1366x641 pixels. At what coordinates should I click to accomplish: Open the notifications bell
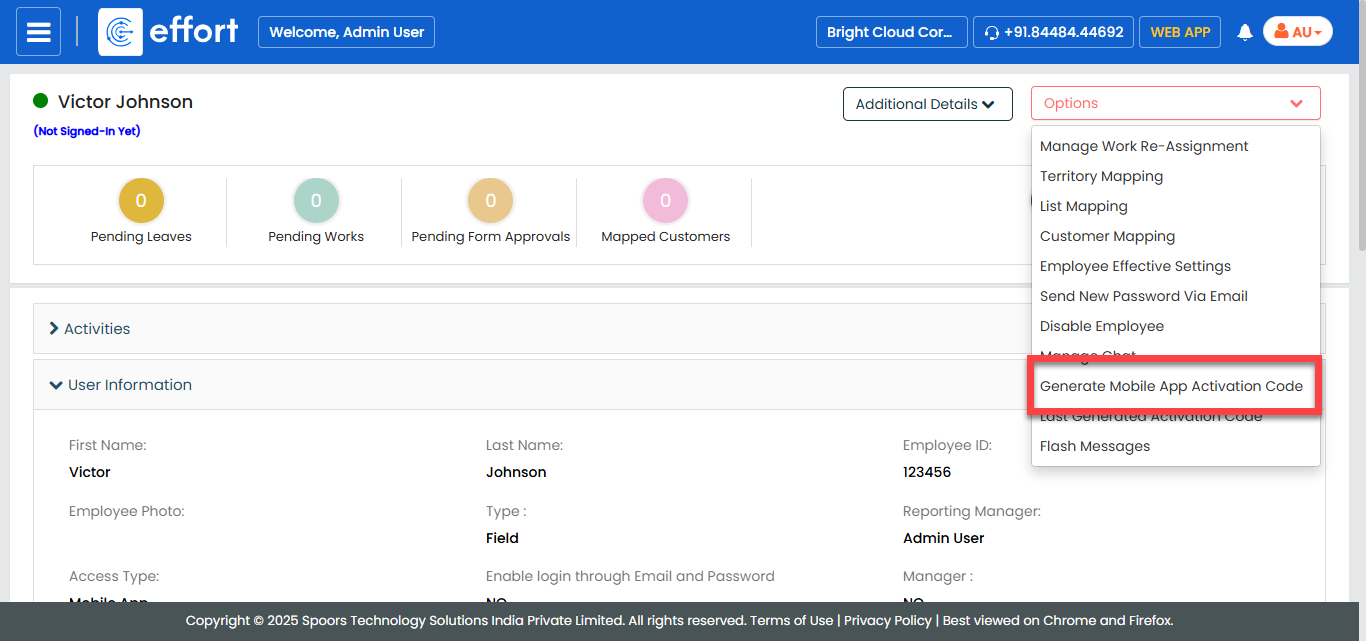(1245, 32)
